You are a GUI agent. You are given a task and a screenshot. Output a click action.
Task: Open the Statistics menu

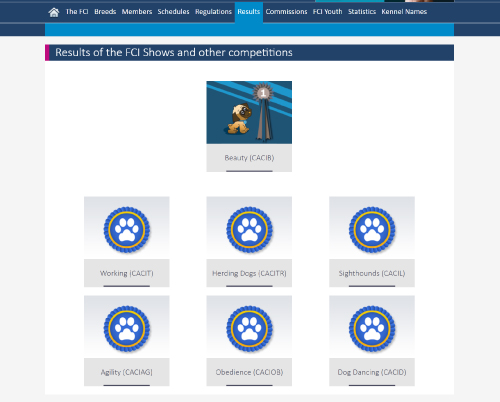tap(362, 12)
